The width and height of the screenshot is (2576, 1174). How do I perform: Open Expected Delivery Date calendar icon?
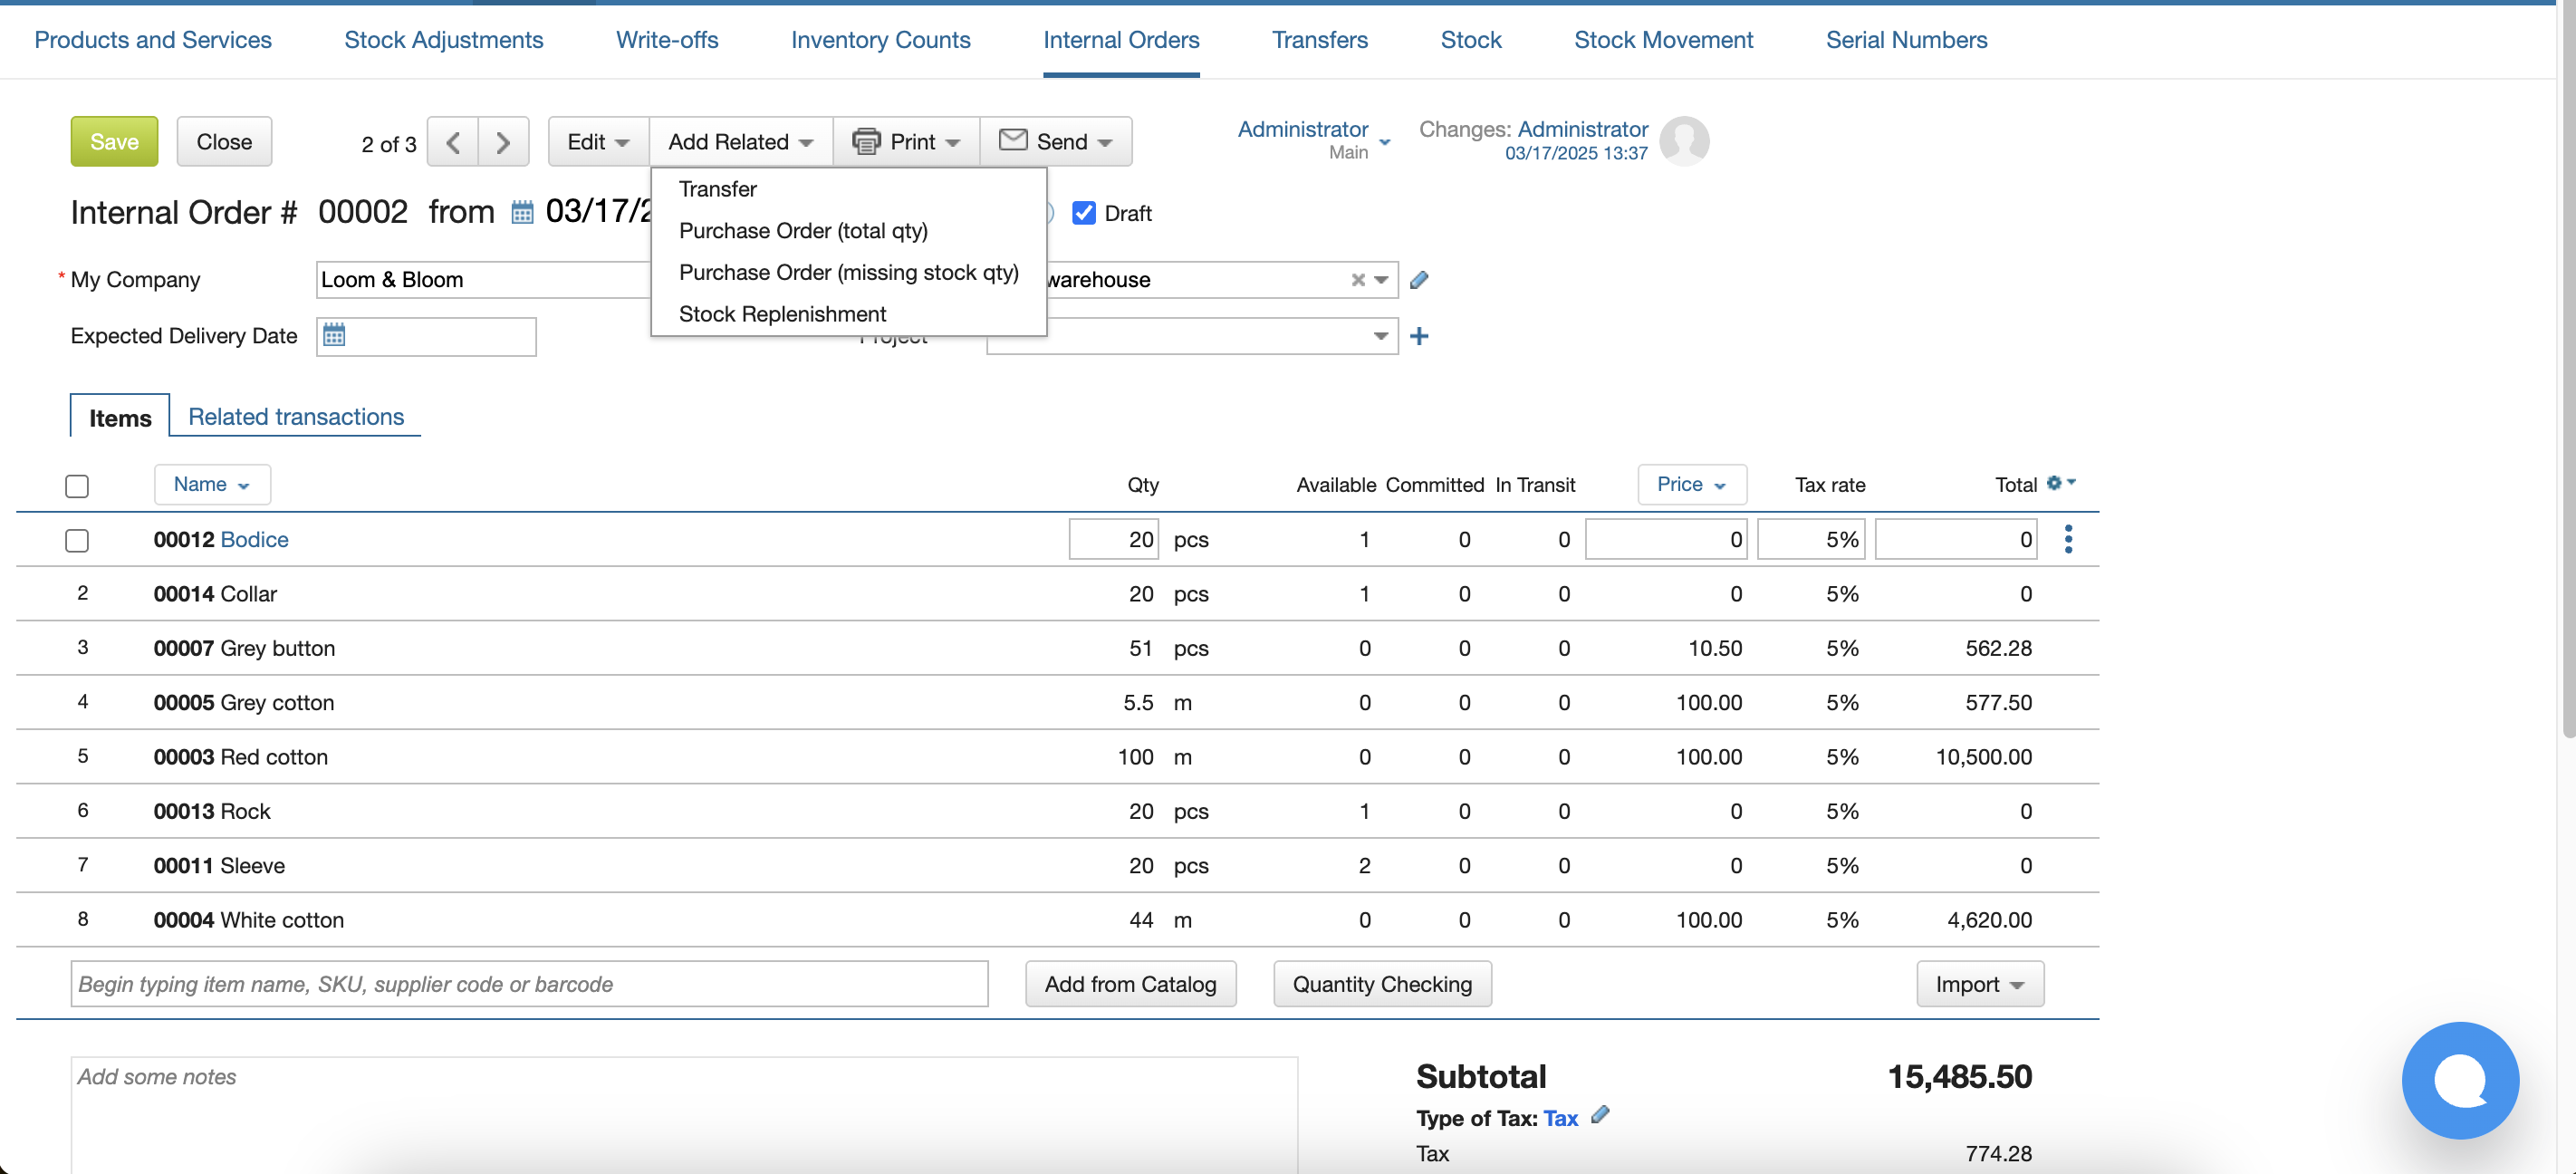click(334, 335)
